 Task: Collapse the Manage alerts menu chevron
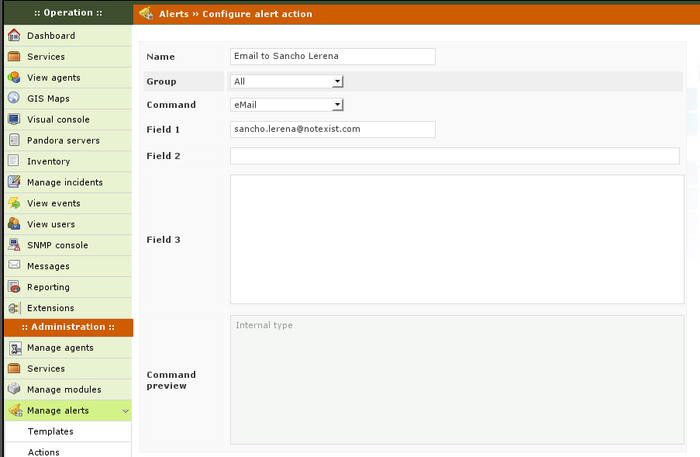pos(124,411)
